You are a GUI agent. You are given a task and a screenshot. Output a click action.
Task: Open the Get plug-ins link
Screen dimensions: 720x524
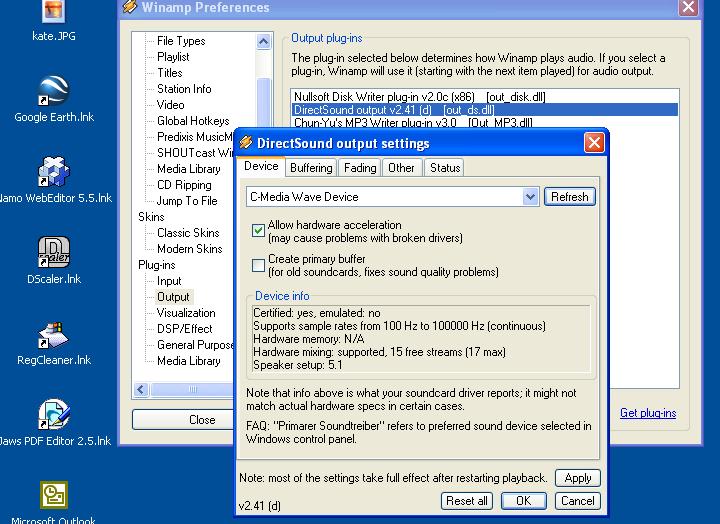[648, 413]
